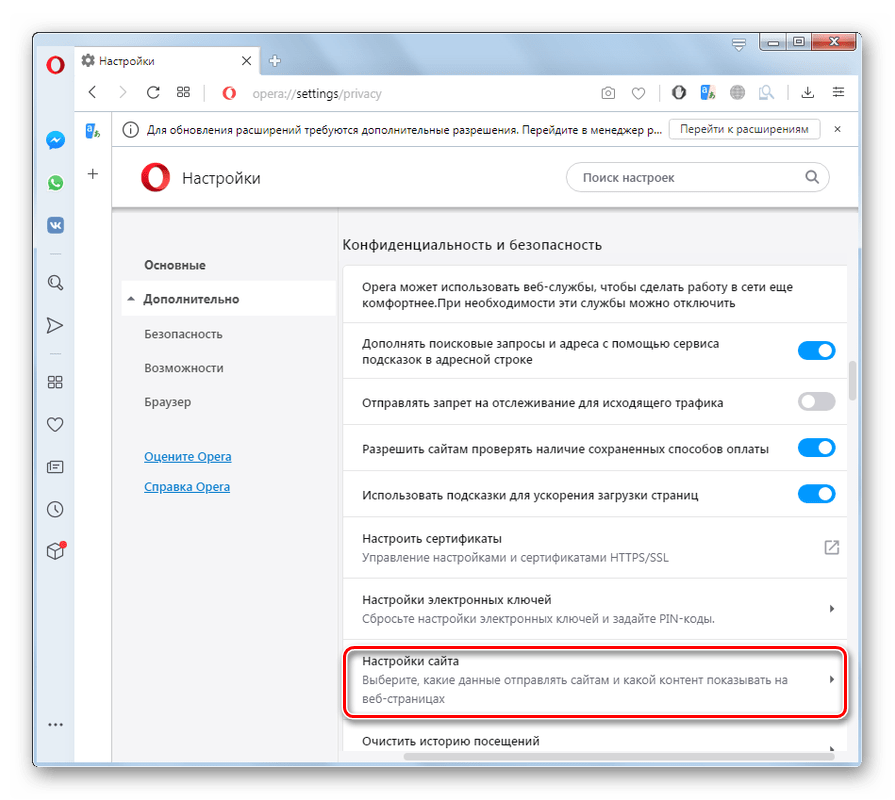Close the Настройки tab

pyautogui.click(x=247, y=60)
